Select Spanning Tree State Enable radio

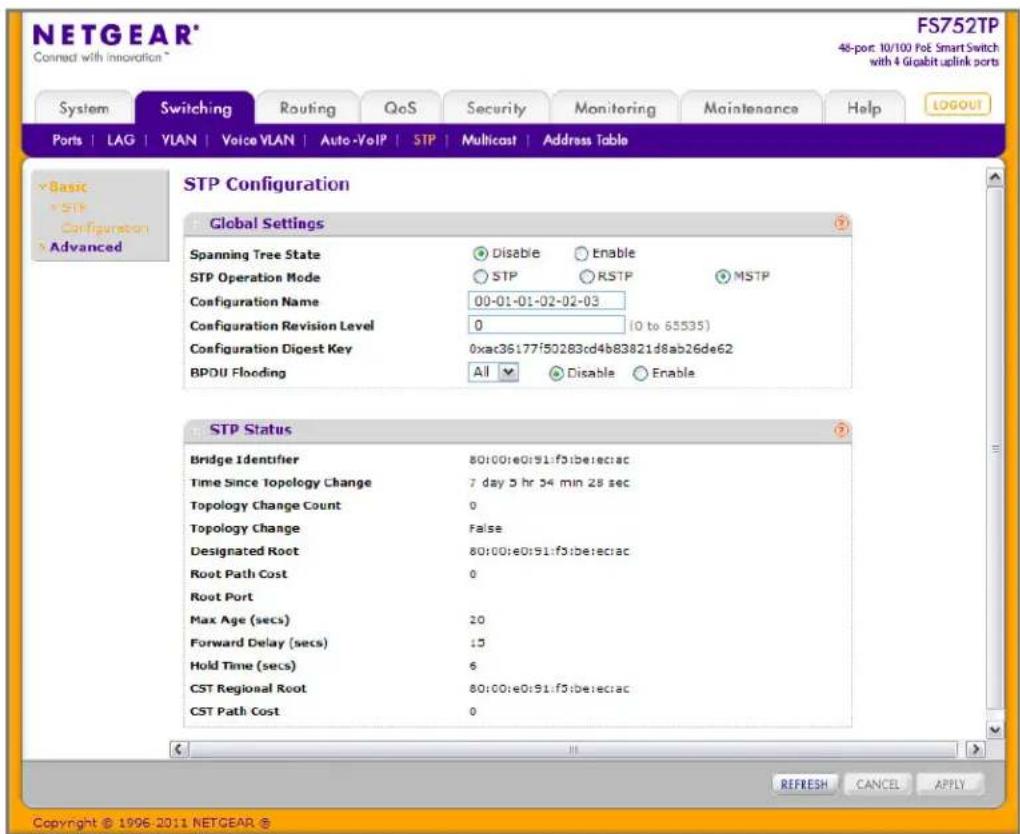click(x=581, y=254)
